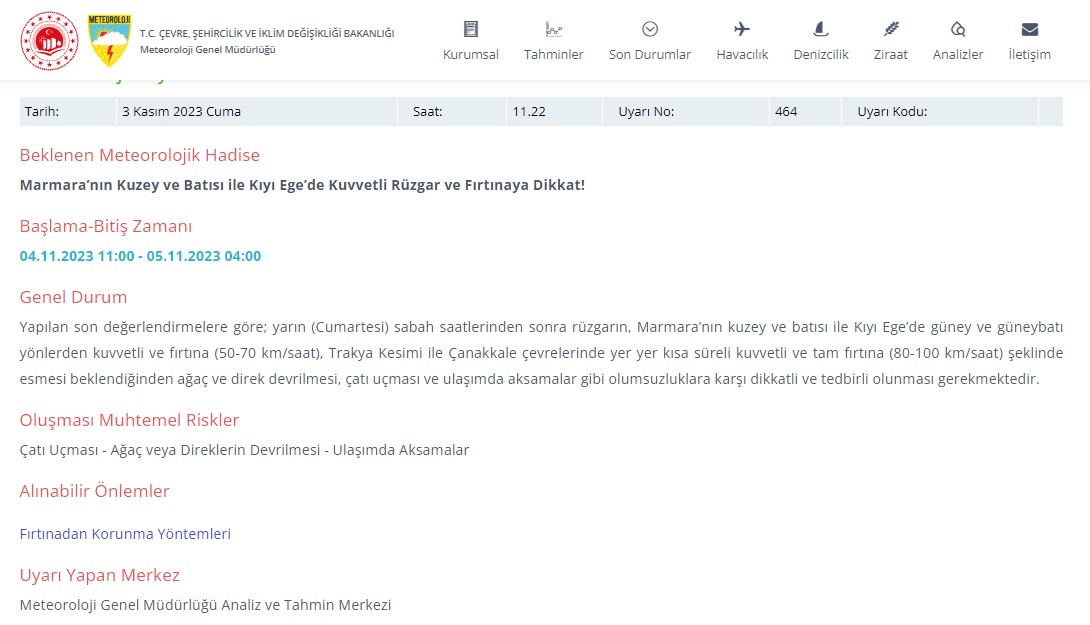Screen dimensions: 1090x625
Task: Click the Kurumsal document icon
Action: (471, 29)
